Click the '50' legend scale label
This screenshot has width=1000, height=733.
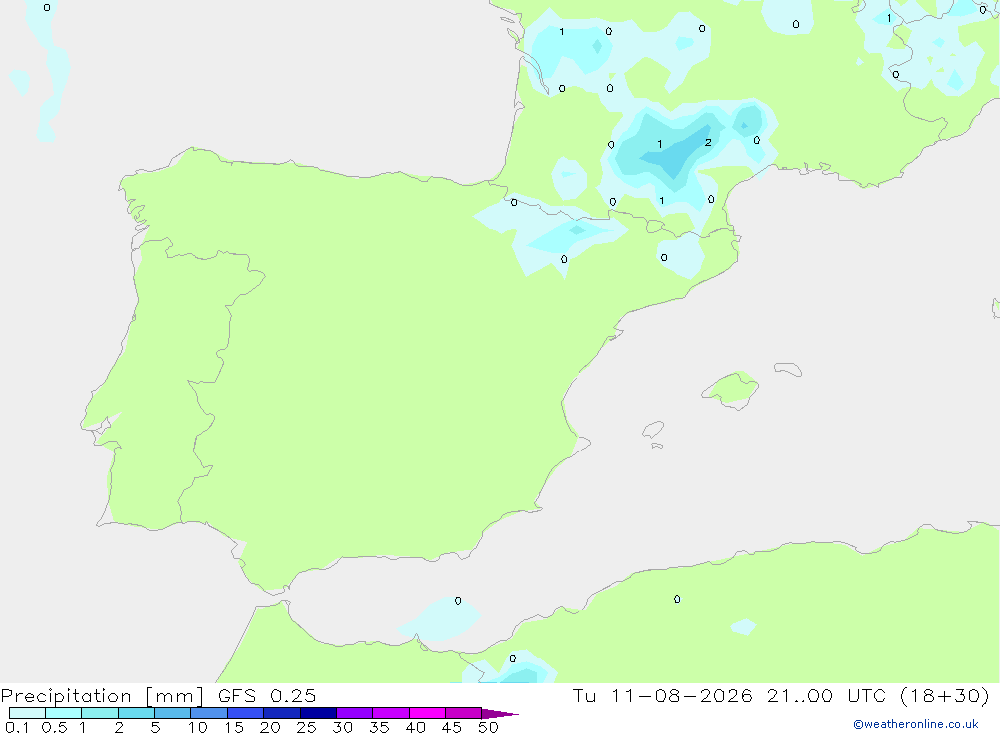(x=488, y=727)
